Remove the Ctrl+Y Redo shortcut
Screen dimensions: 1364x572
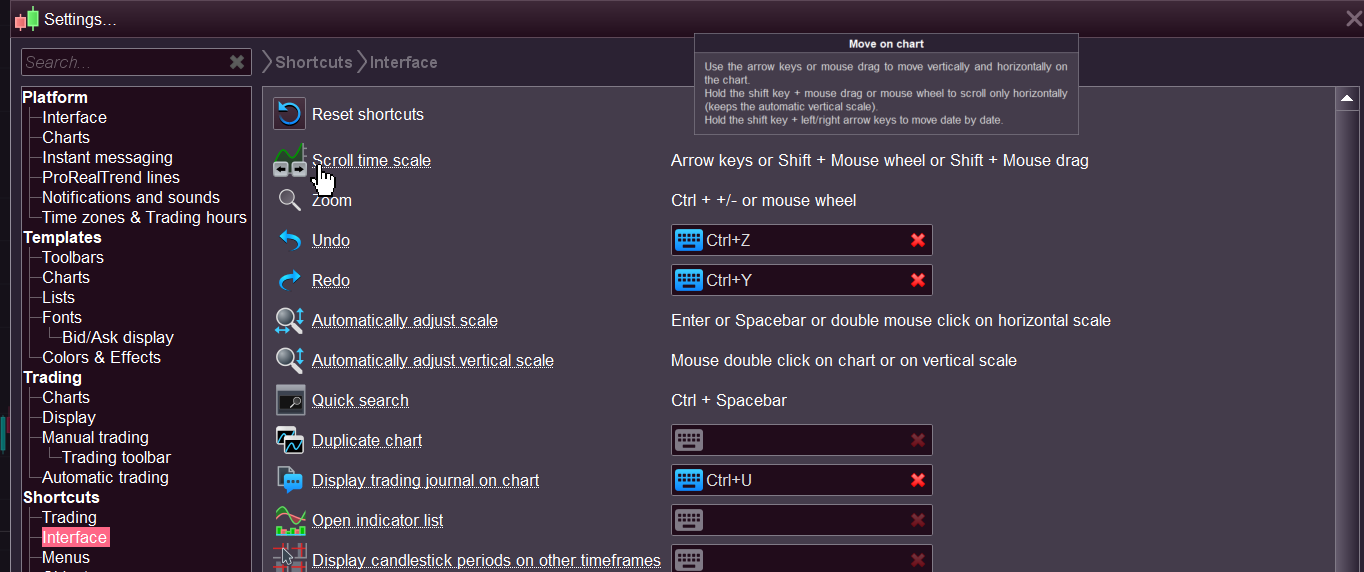click(x=917, y=280)
